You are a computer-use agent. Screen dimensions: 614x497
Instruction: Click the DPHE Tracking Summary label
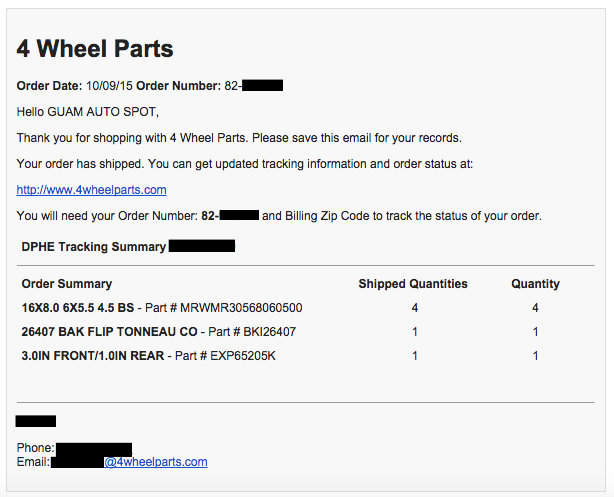tap(94, 247)
